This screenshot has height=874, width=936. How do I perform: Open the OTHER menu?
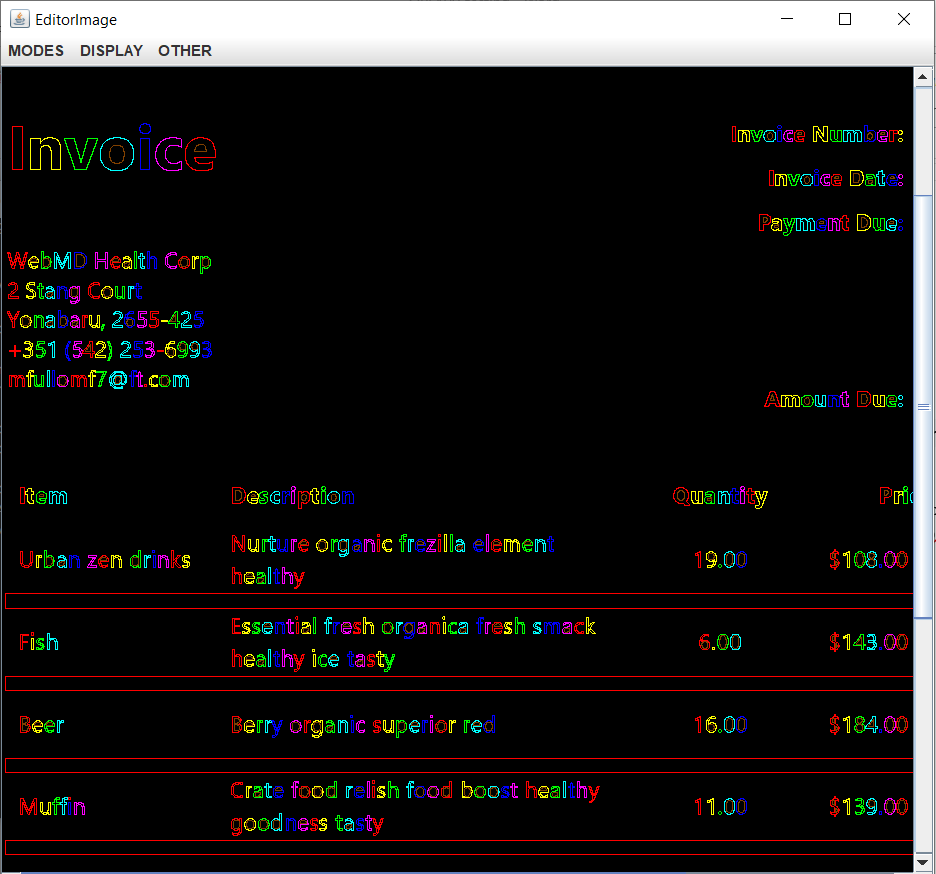185,51
